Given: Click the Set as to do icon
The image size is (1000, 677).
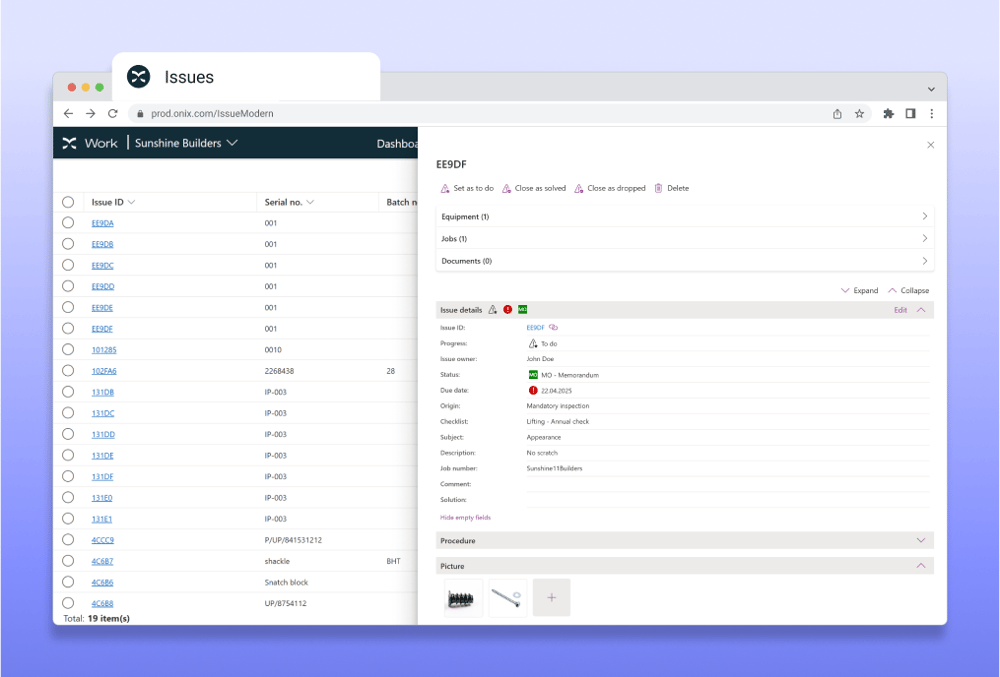Looking at the screenshot, I should pos(445,188).
